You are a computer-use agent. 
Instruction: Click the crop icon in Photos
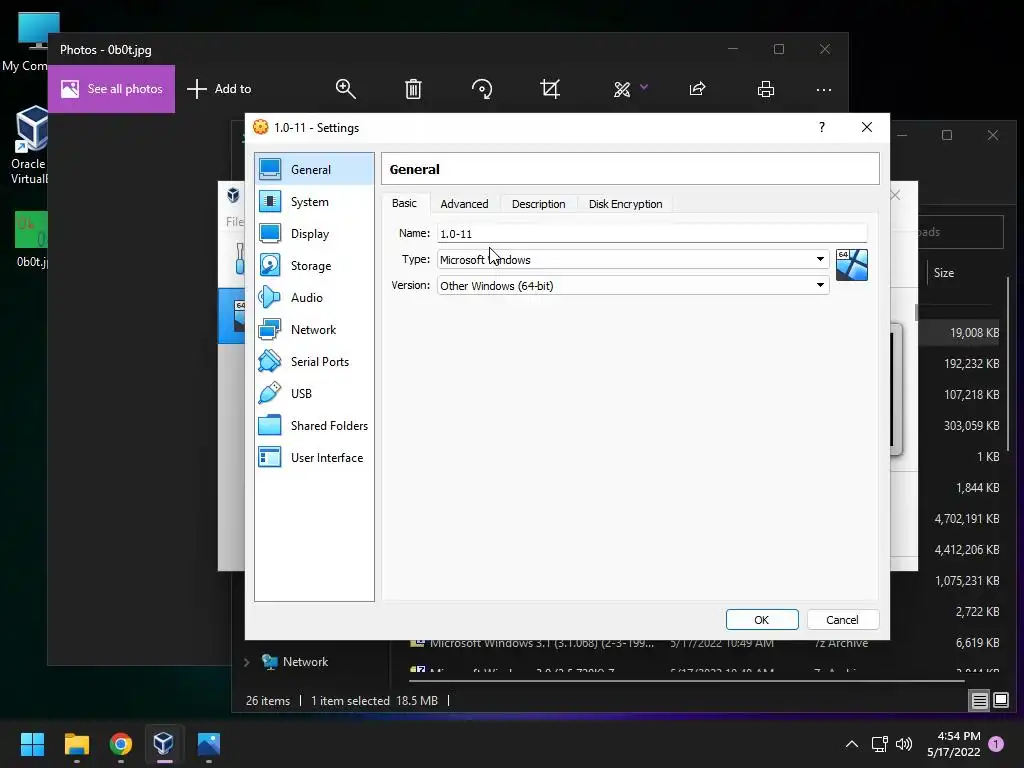point(551,89)
